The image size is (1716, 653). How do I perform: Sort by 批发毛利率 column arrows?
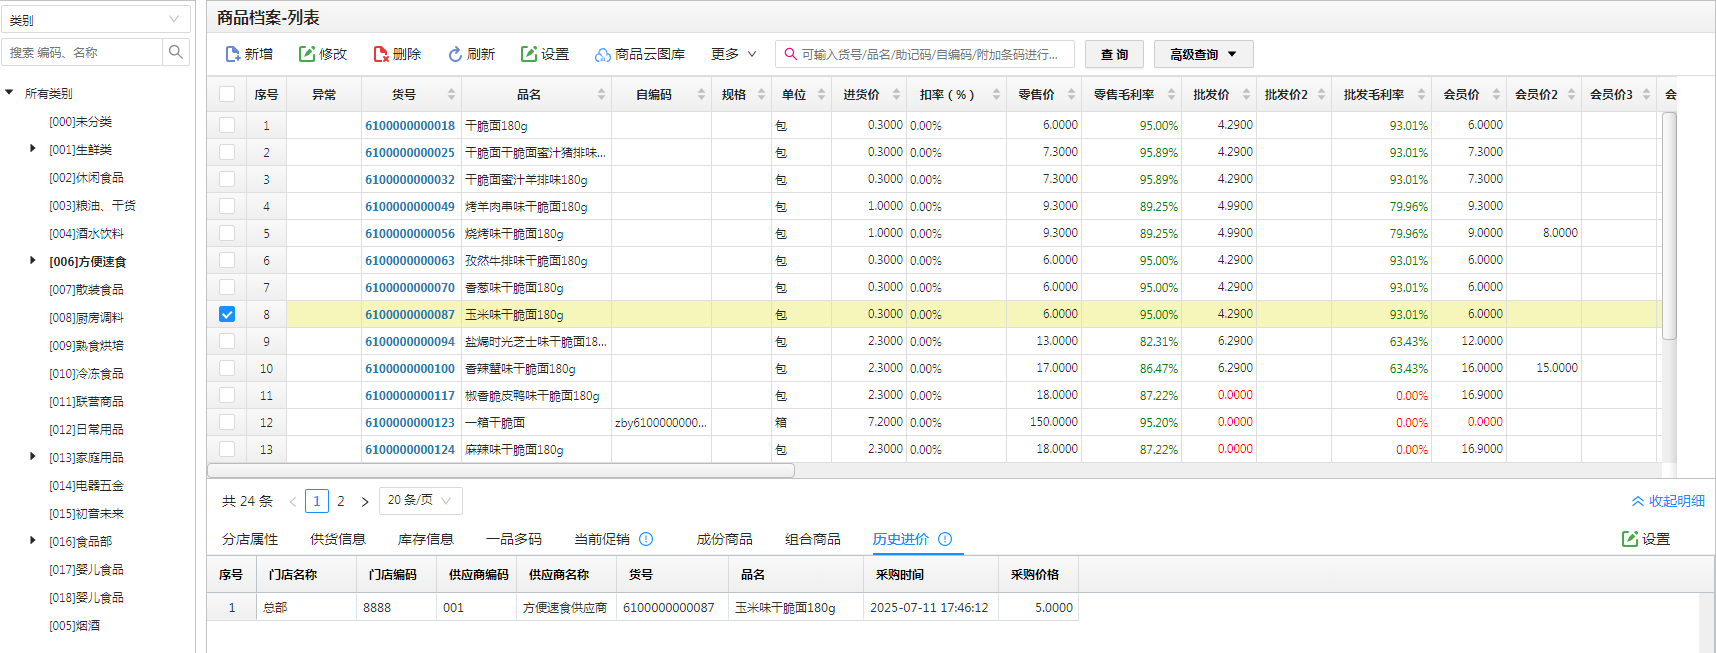[1421, 94]
